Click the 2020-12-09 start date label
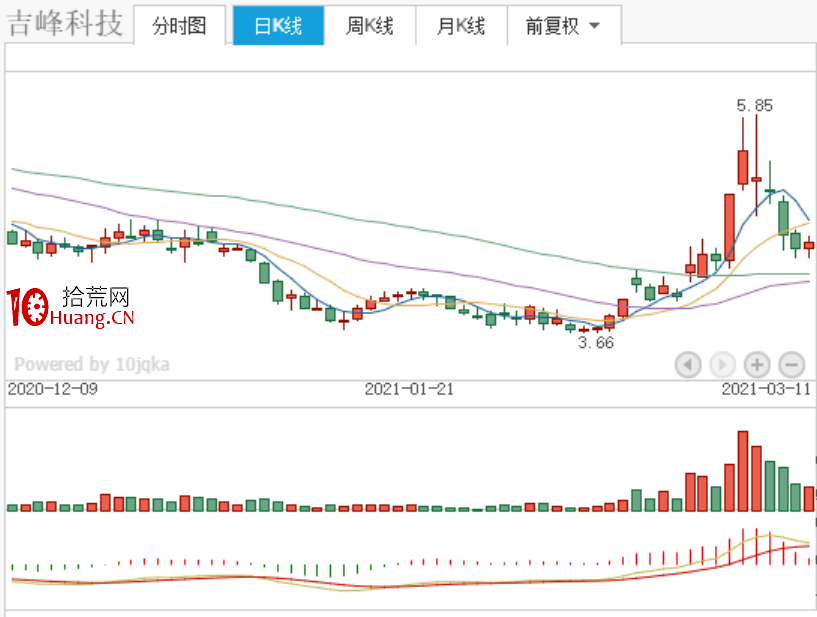The image size is (817, 617). click(53, 389)
